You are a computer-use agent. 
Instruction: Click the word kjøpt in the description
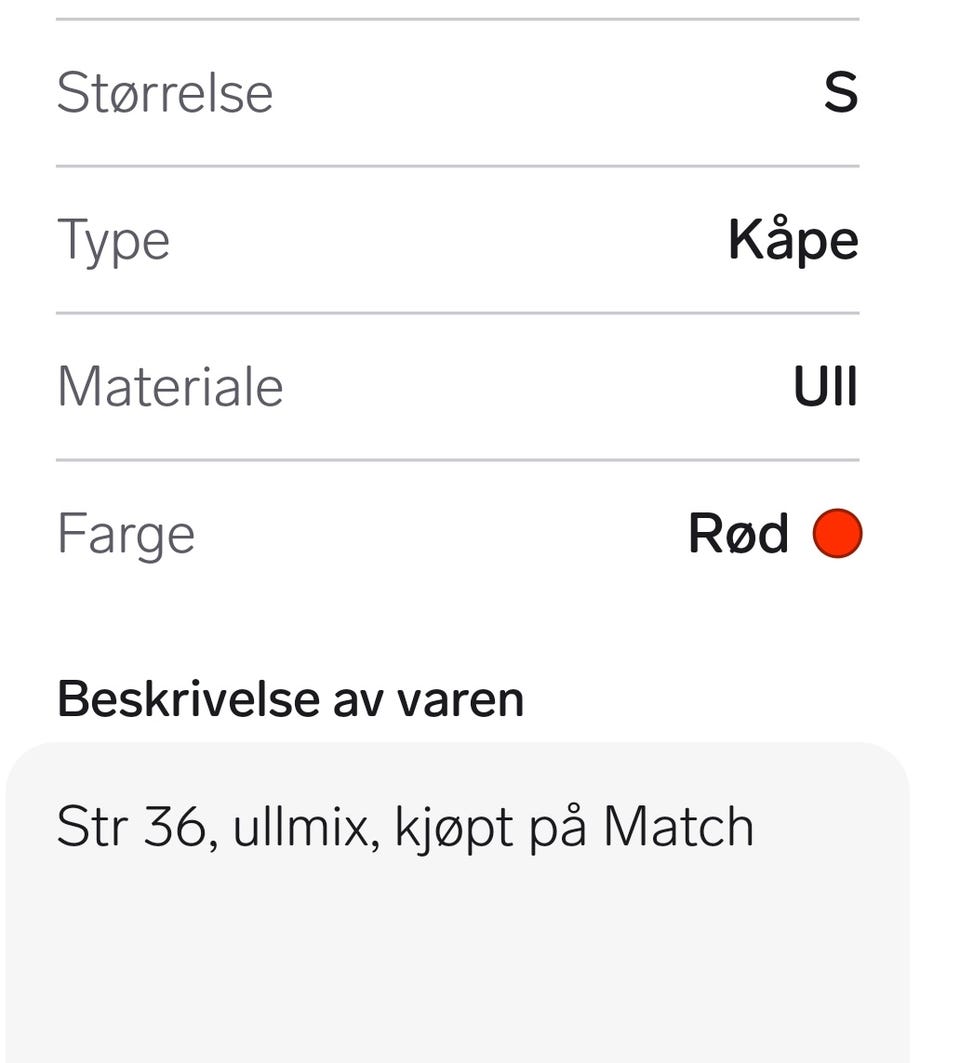[454, 830]
